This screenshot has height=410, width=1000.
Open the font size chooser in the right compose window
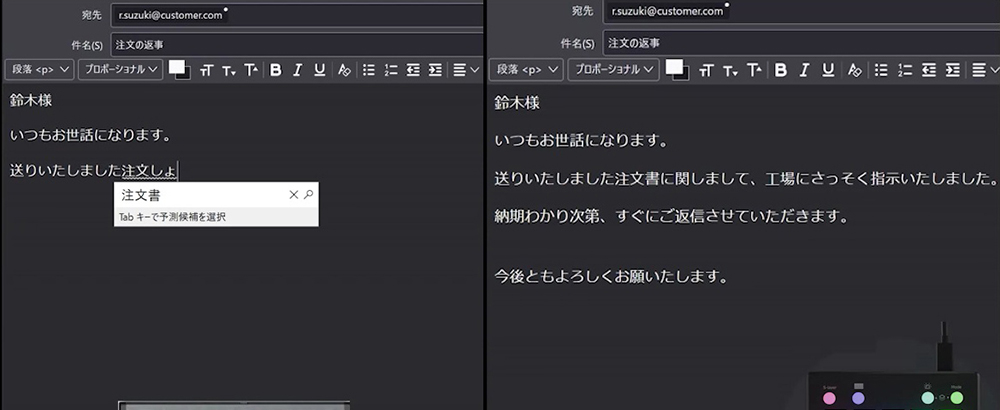tap(706, 70)
